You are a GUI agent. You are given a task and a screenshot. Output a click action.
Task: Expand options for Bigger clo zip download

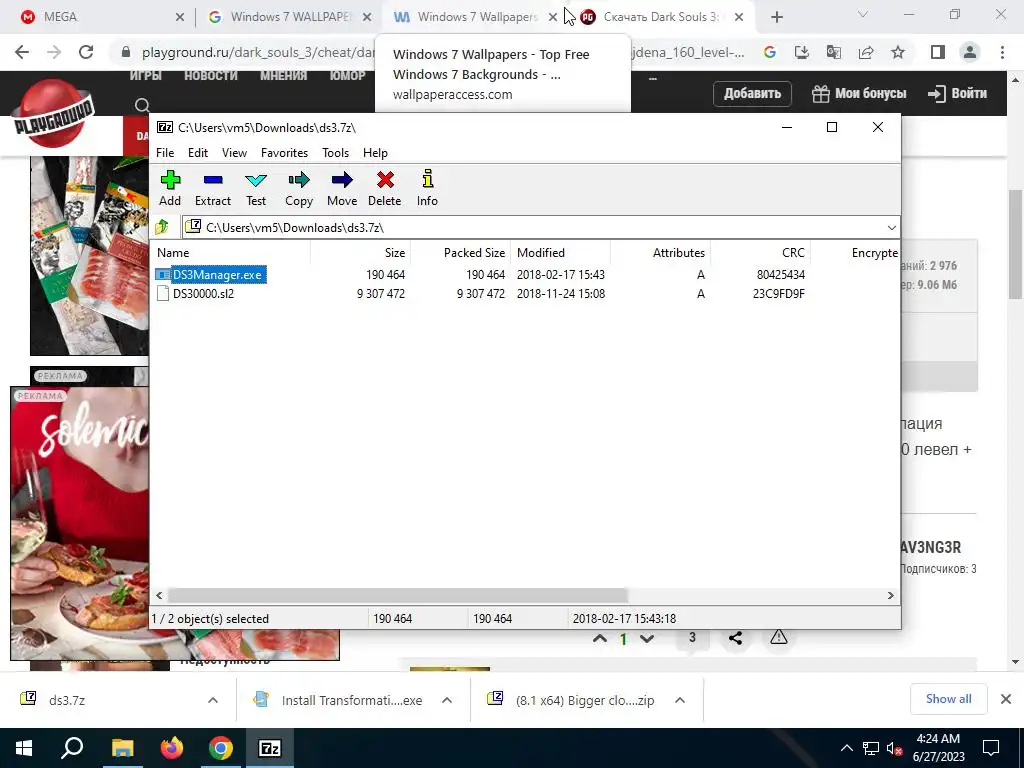pyautogui.click(x=680, y=700)
